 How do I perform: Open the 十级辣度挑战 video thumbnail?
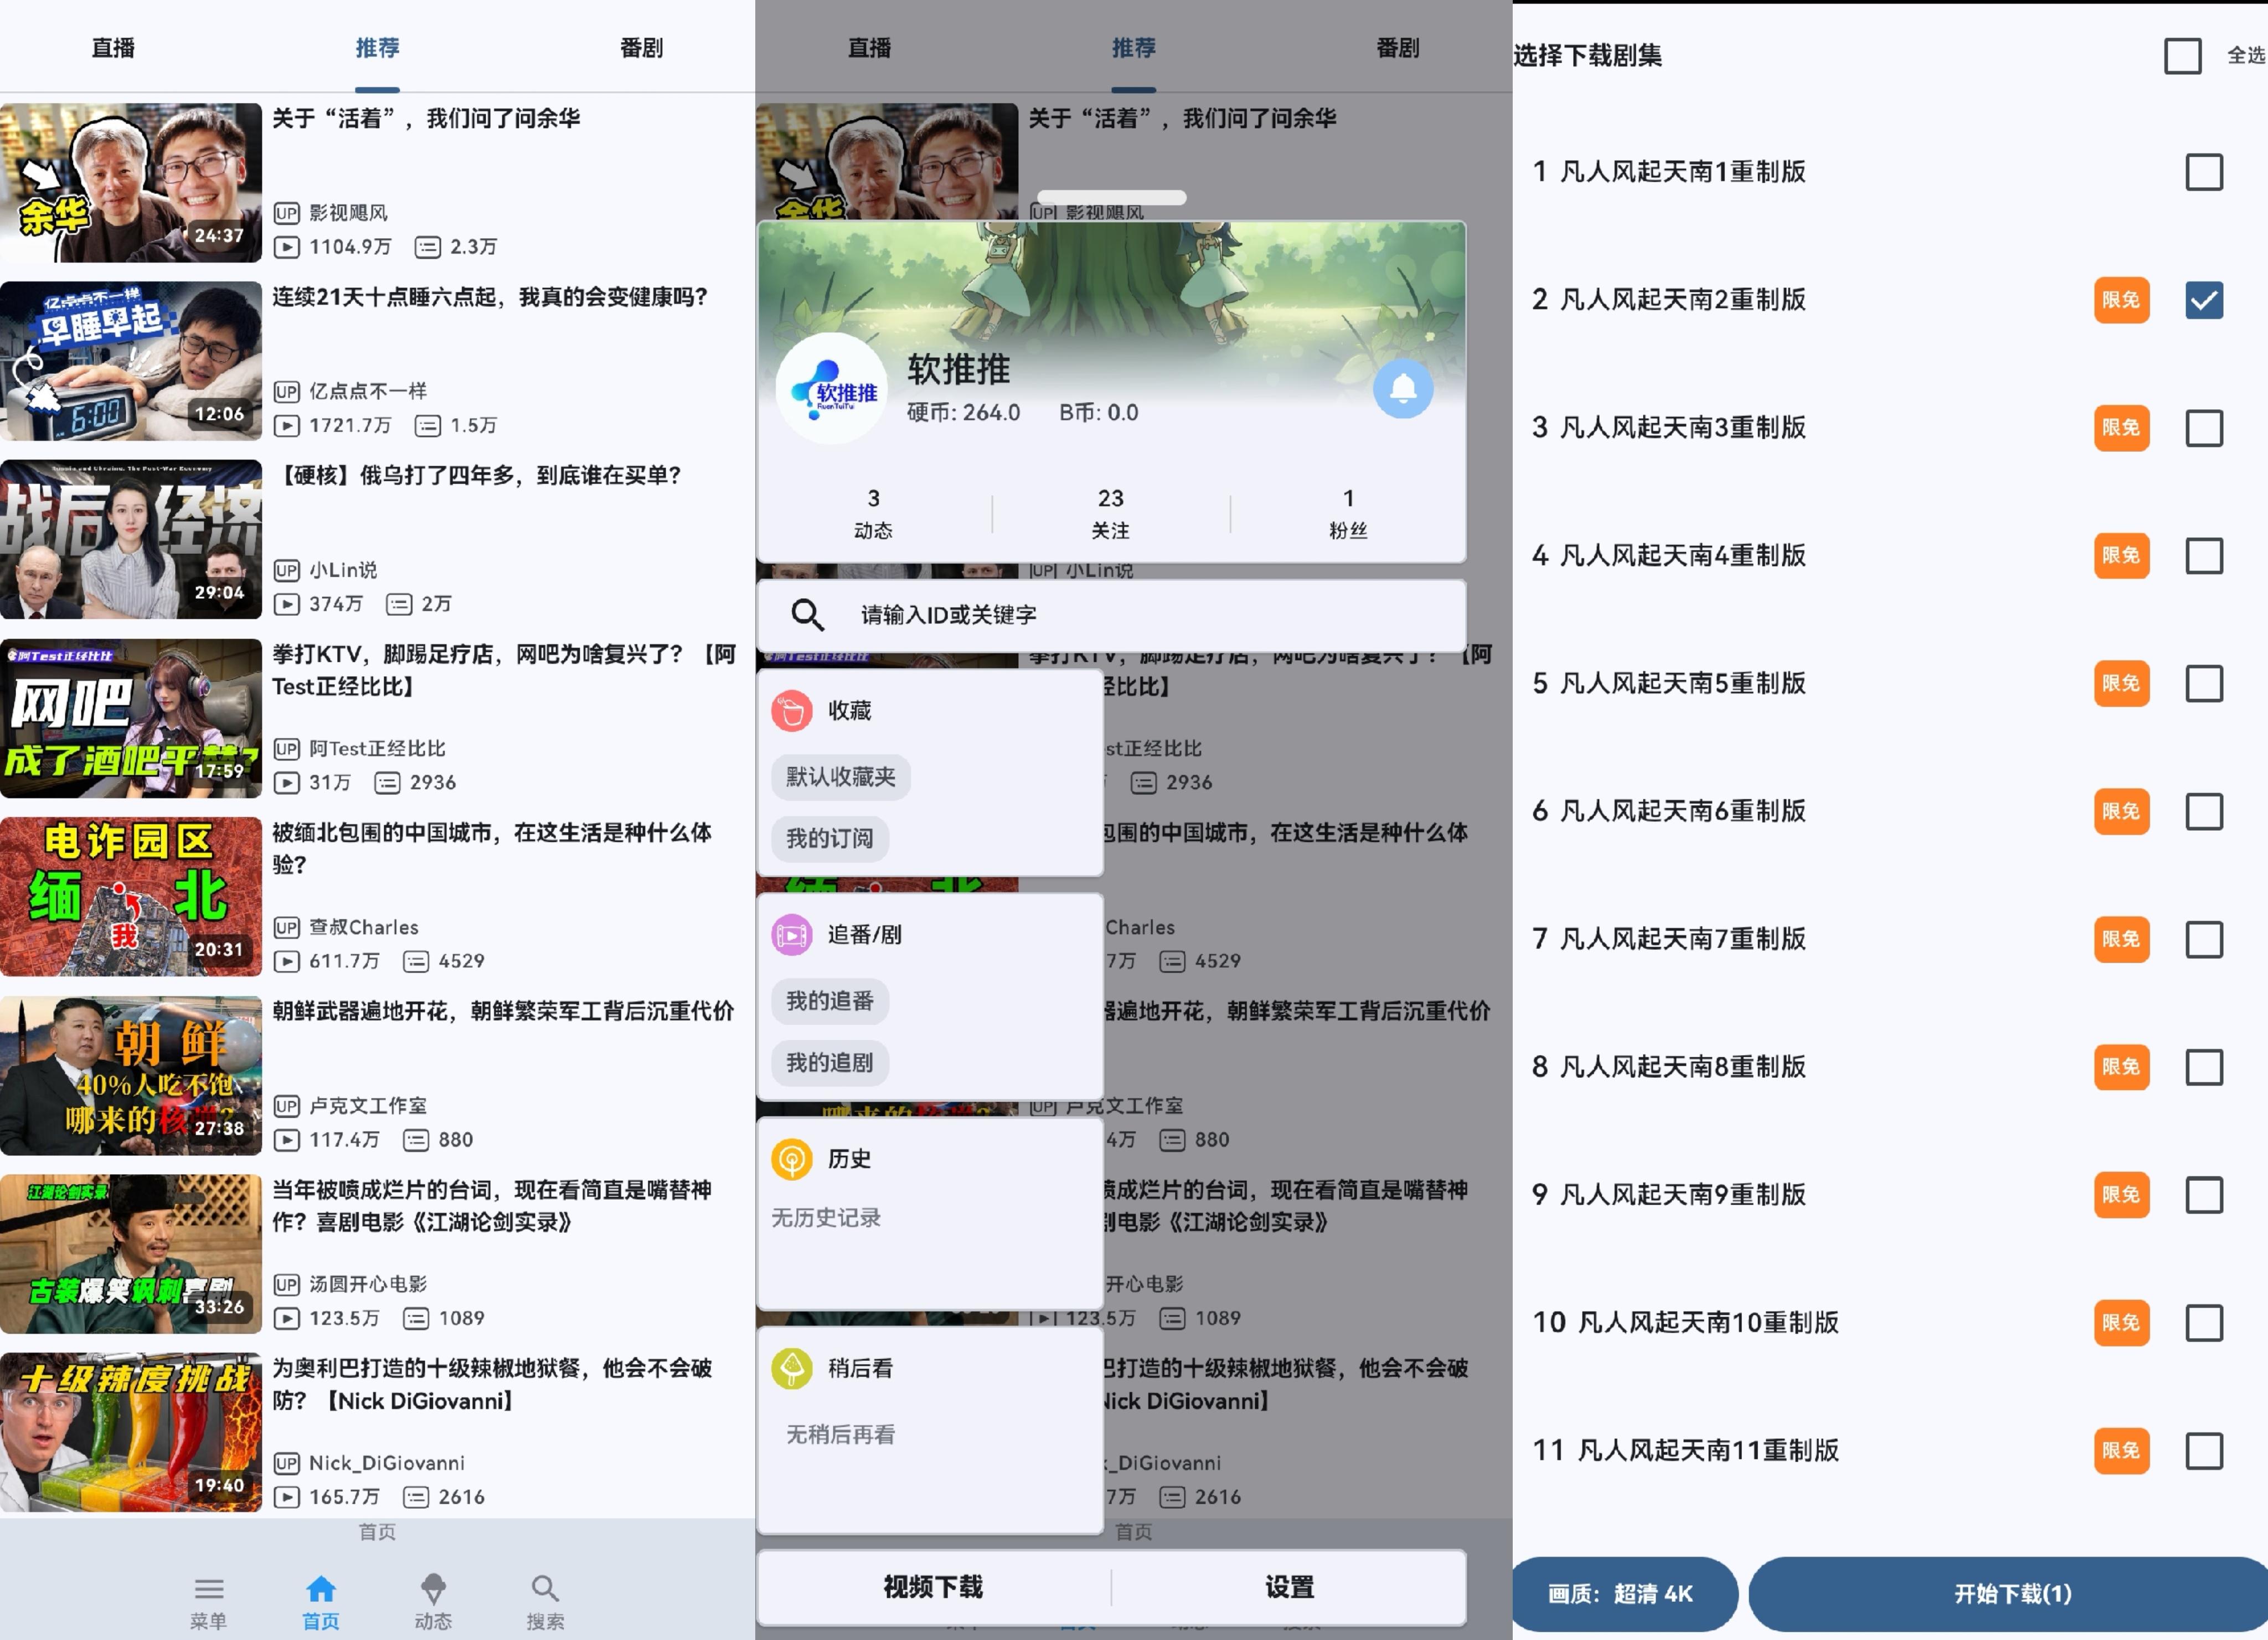pyautogui.click(x=131, y=1433)
